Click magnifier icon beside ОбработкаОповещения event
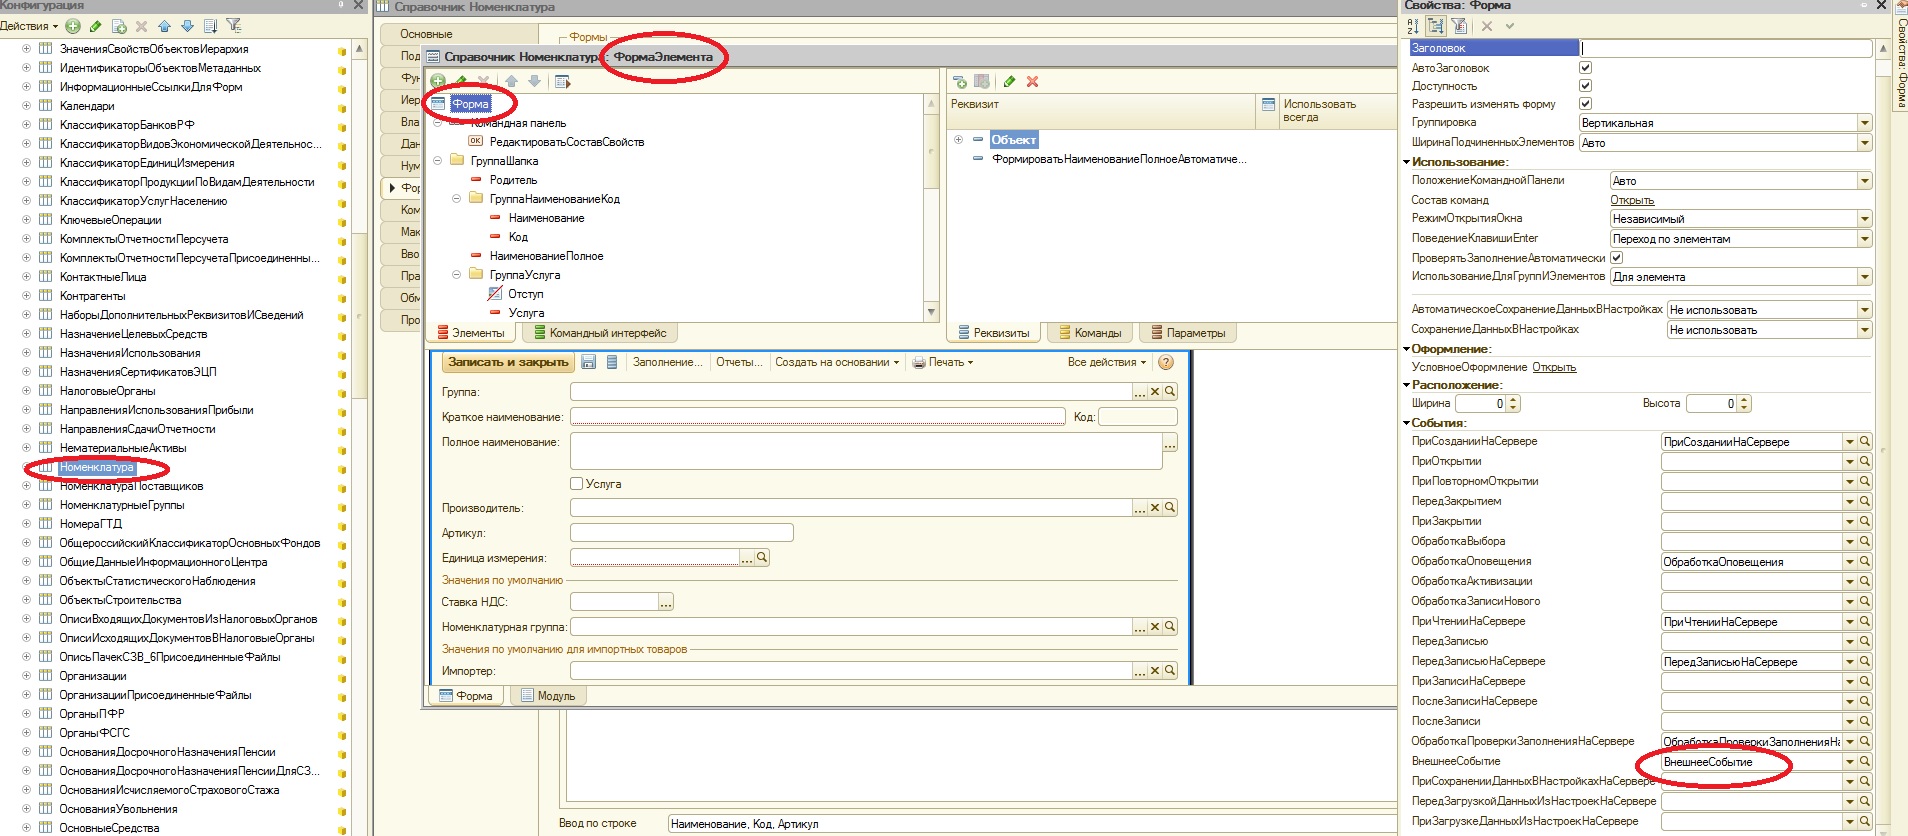The height and width of the screenshot is (836, 1908). [1865, 561]
